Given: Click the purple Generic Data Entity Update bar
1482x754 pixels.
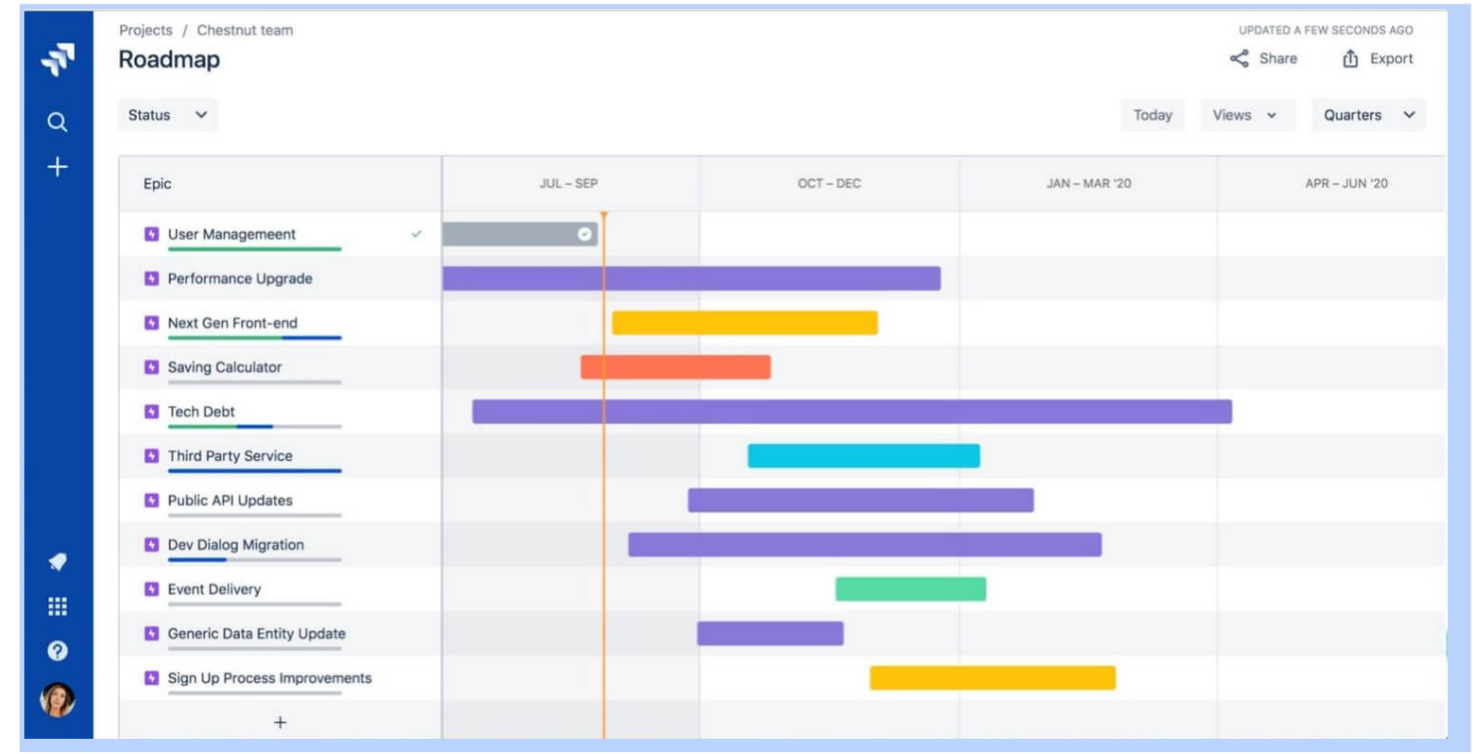Looking at the screenshot, I should tap(770, 633).
